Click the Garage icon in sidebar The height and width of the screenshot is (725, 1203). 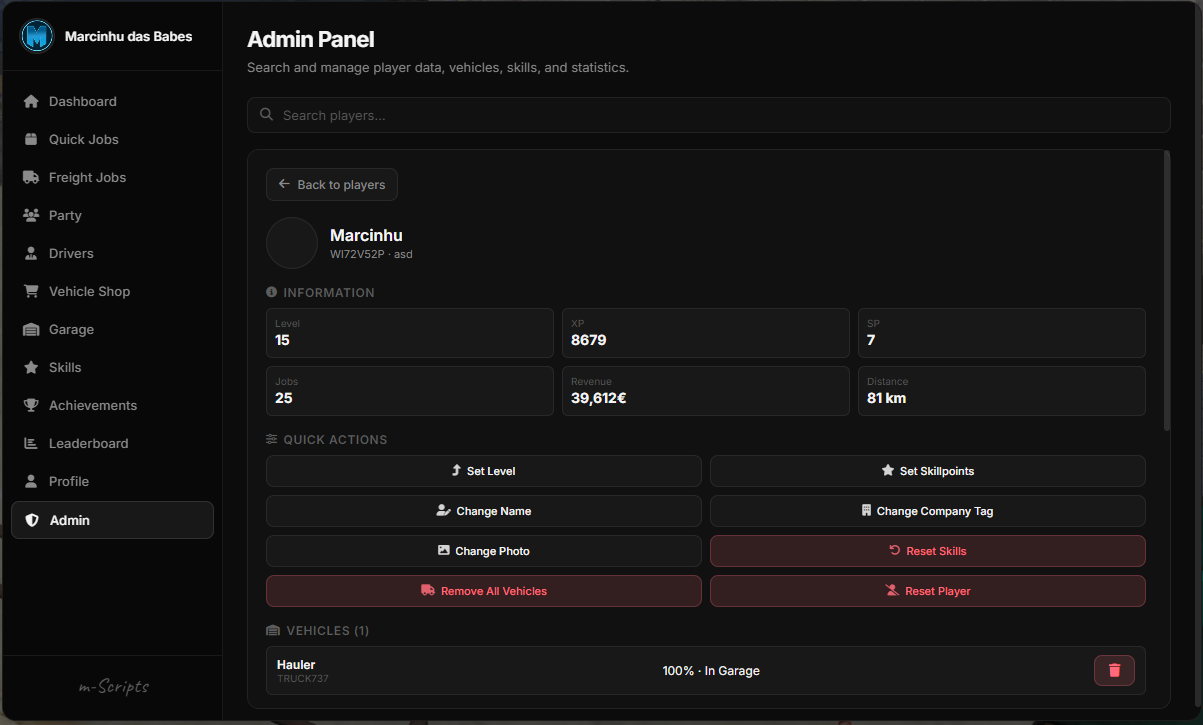coord(31,329)
